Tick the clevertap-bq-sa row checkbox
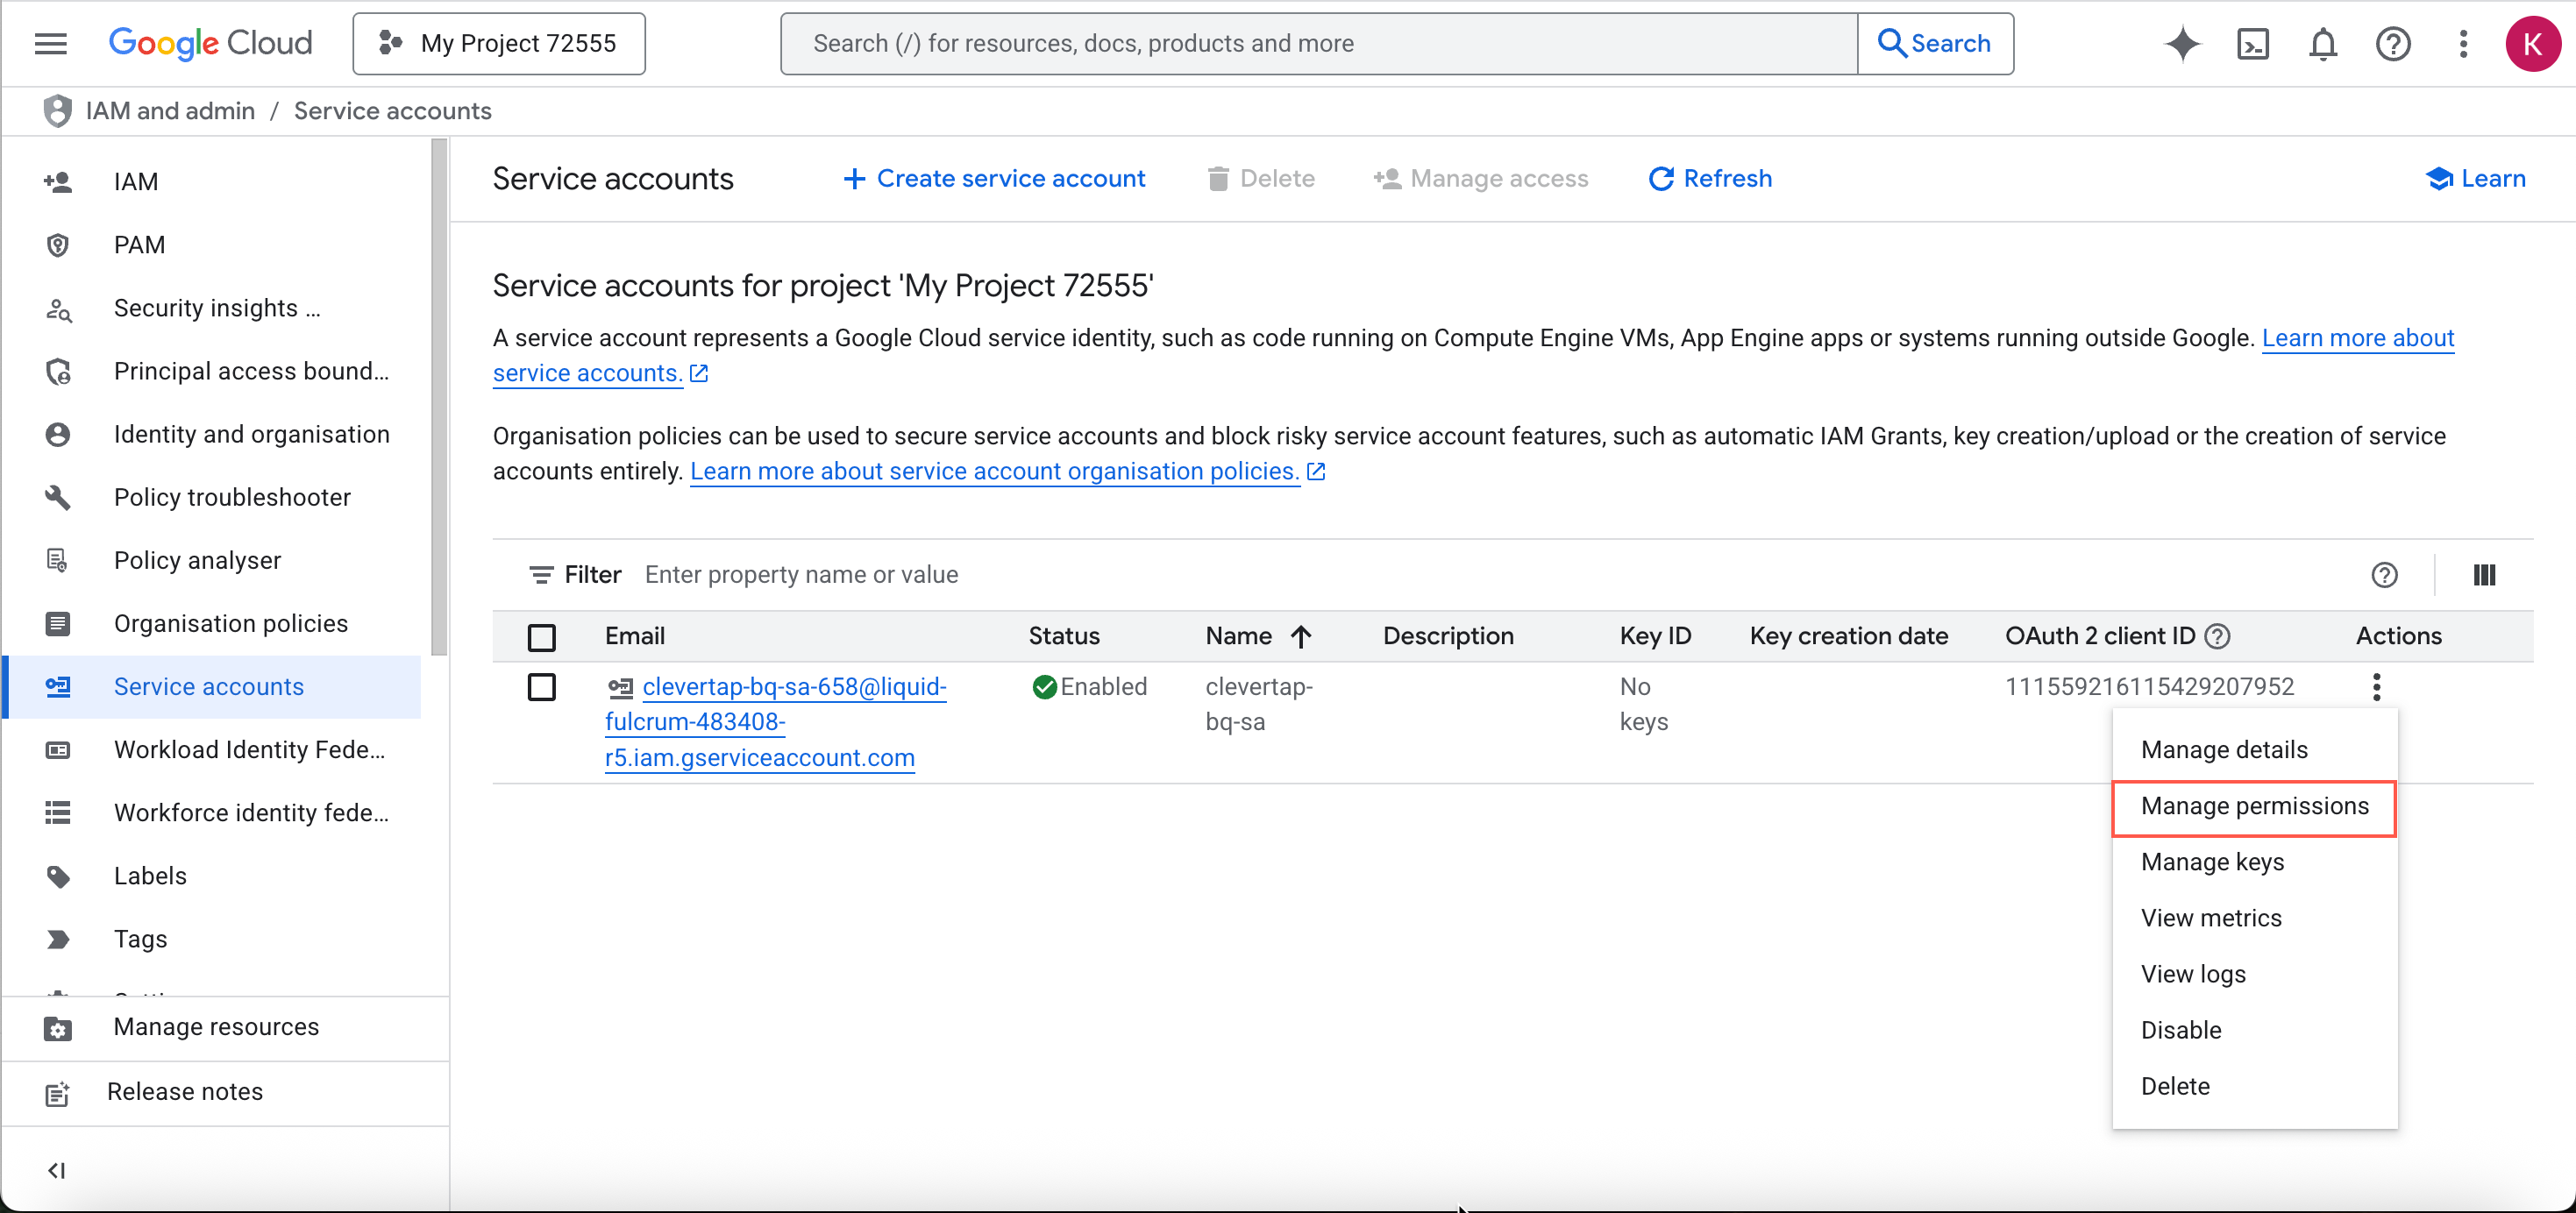The image size is (2576, 1213). coord(541,687)
